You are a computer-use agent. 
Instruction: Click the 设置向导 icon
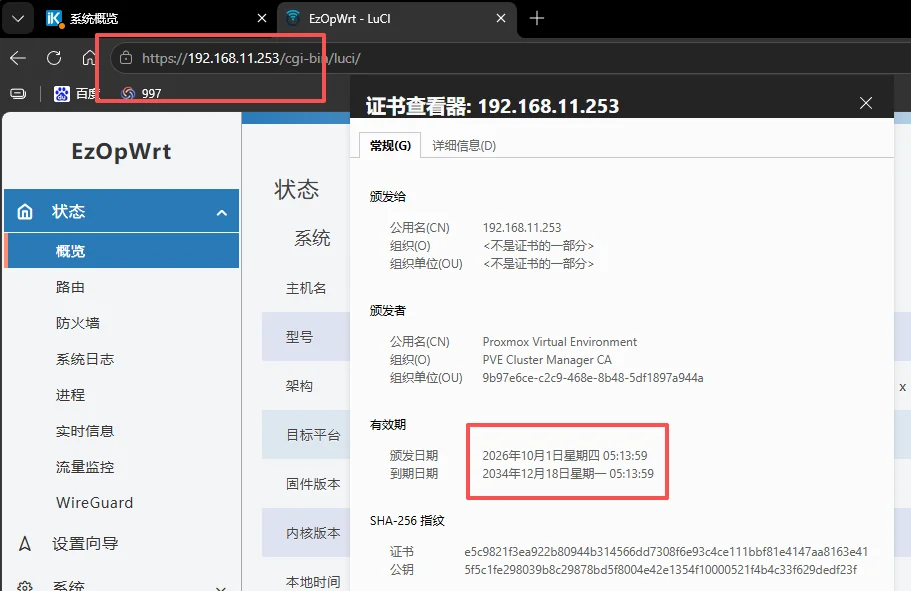[x=25, y=544]
